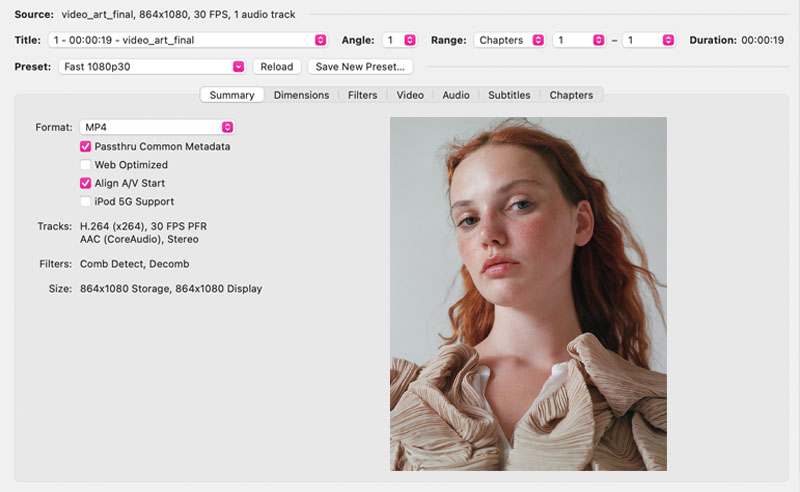This screenshot has height=492, width=800.
Task: Open the Title dropdown
Action: (x=188, y=40)
